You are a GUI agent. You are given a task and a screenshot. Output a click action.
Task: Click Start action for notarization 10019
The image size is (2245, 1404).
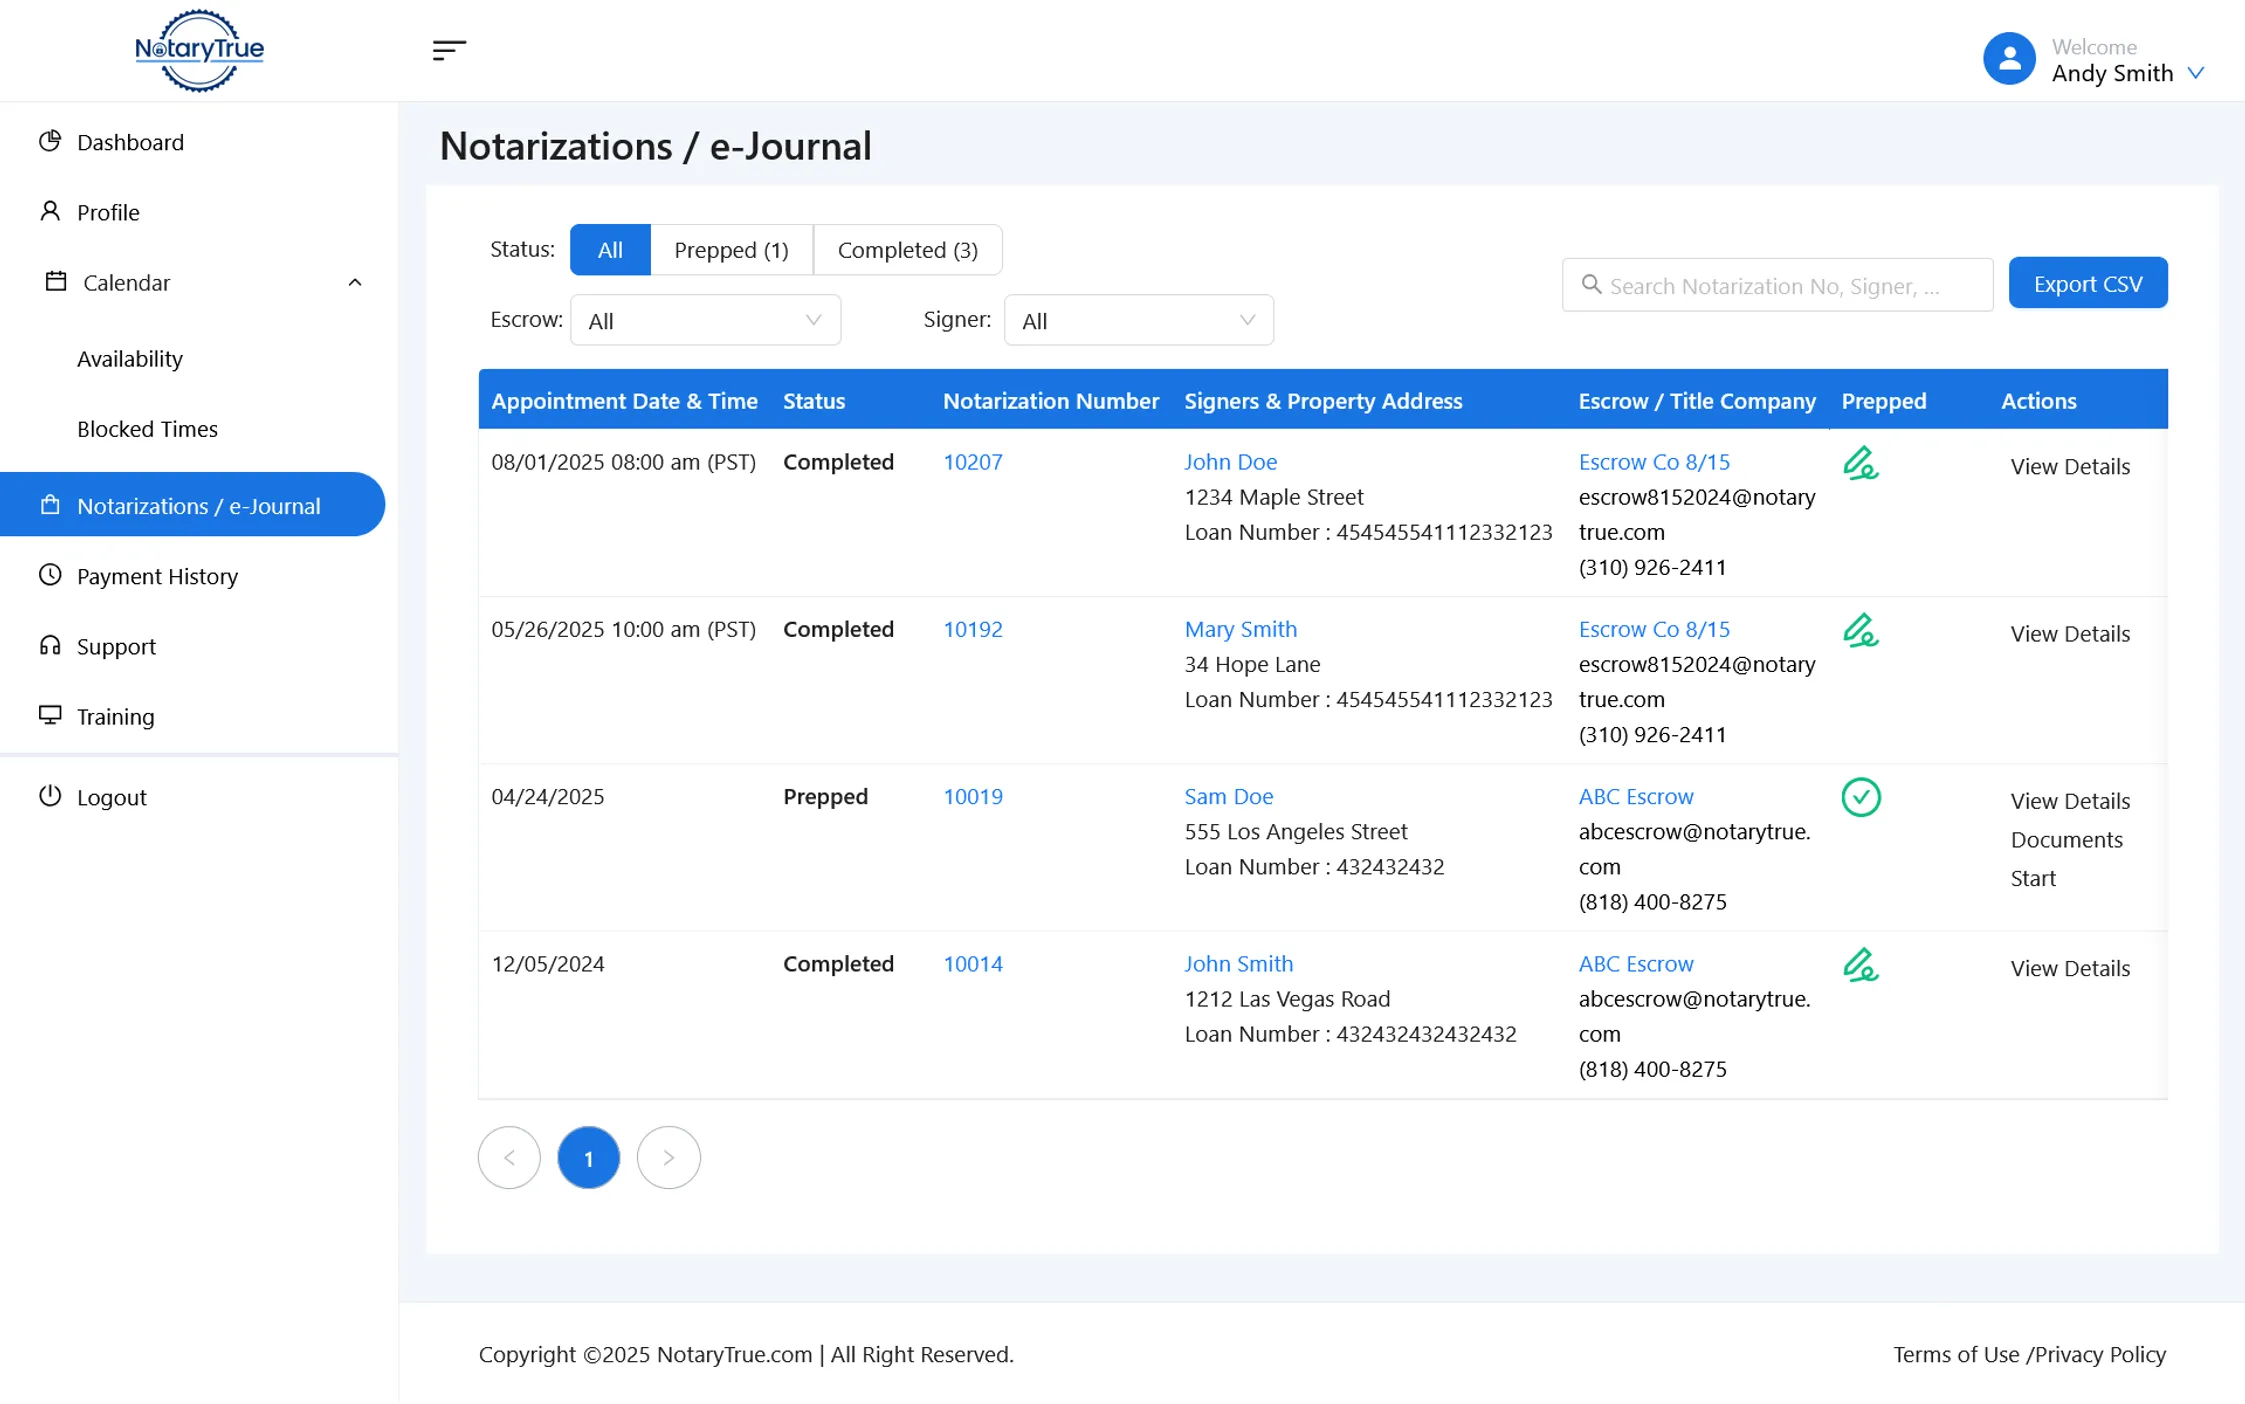[2032, 878]
